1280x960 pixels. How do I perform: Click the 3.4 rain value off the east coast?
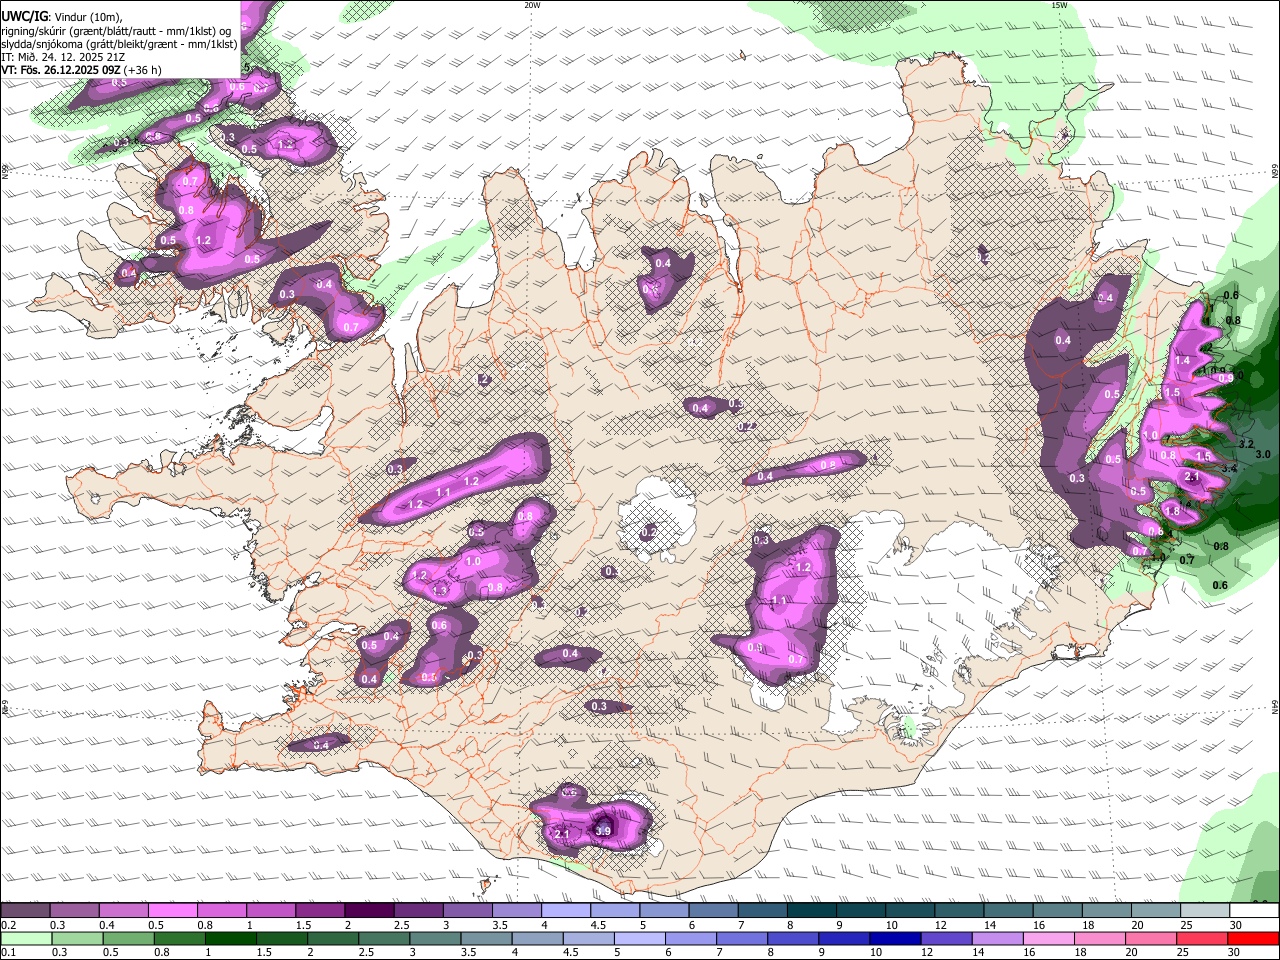pyautogui.click(x=1229, y=468)
